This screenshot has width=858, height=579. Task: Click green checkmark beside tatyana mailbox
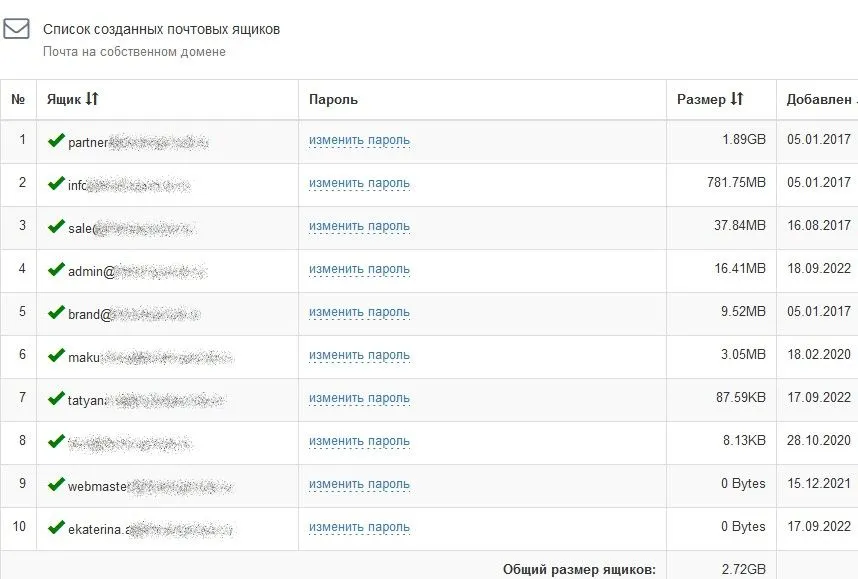[56, 399]
